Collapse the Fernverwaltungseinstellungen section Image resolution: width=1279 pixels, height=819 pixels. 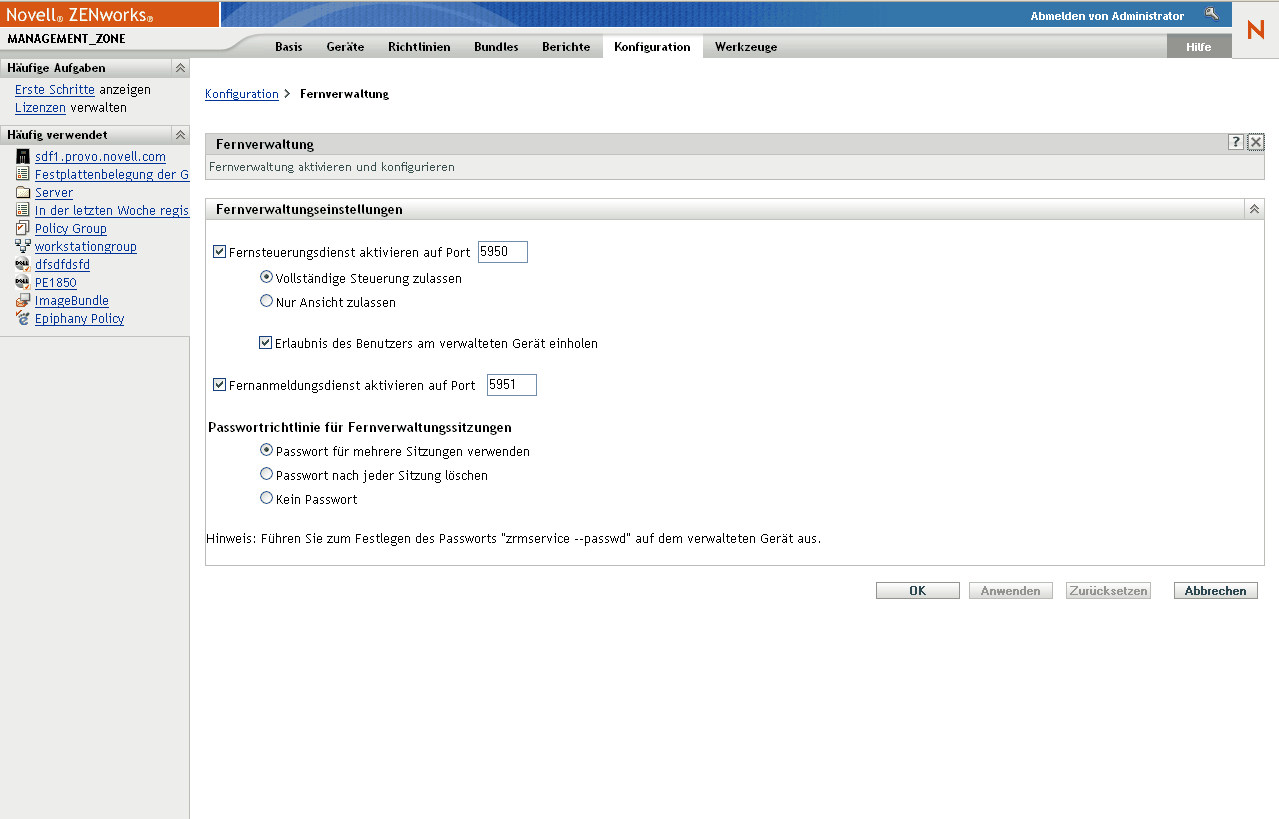click(1255, 209)
